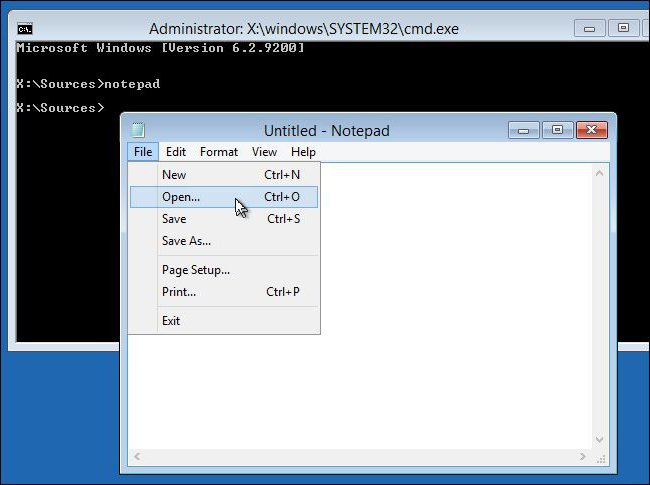Open the File menu in Notepad
The width and height of the screenshot is (650, 485).
pyautogui.click(x=143, y=152)
